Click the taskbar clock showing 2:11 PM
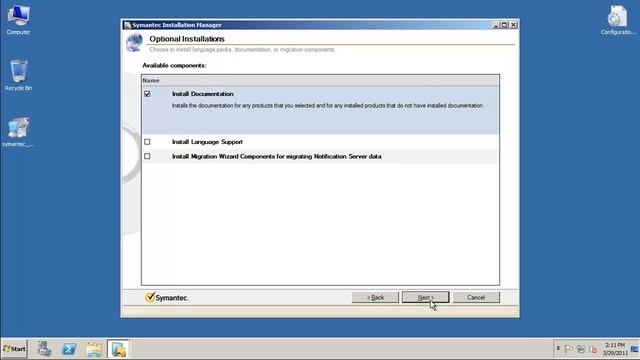This screenshot has height=360, width=640. click(x=615, y=349)
